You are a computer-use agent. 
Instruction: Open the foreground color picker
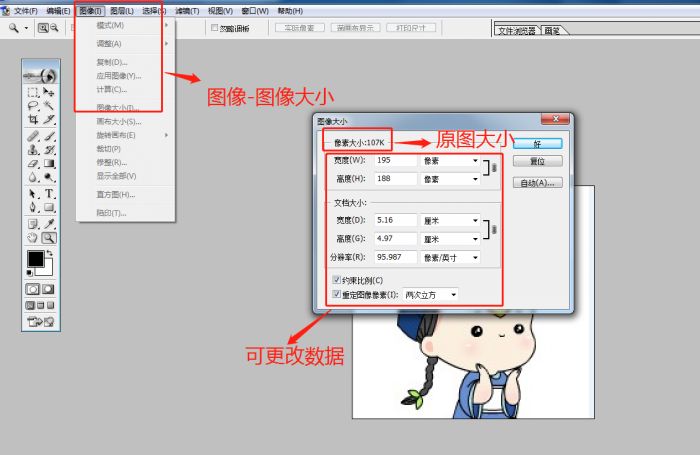[x=35, y=259]
